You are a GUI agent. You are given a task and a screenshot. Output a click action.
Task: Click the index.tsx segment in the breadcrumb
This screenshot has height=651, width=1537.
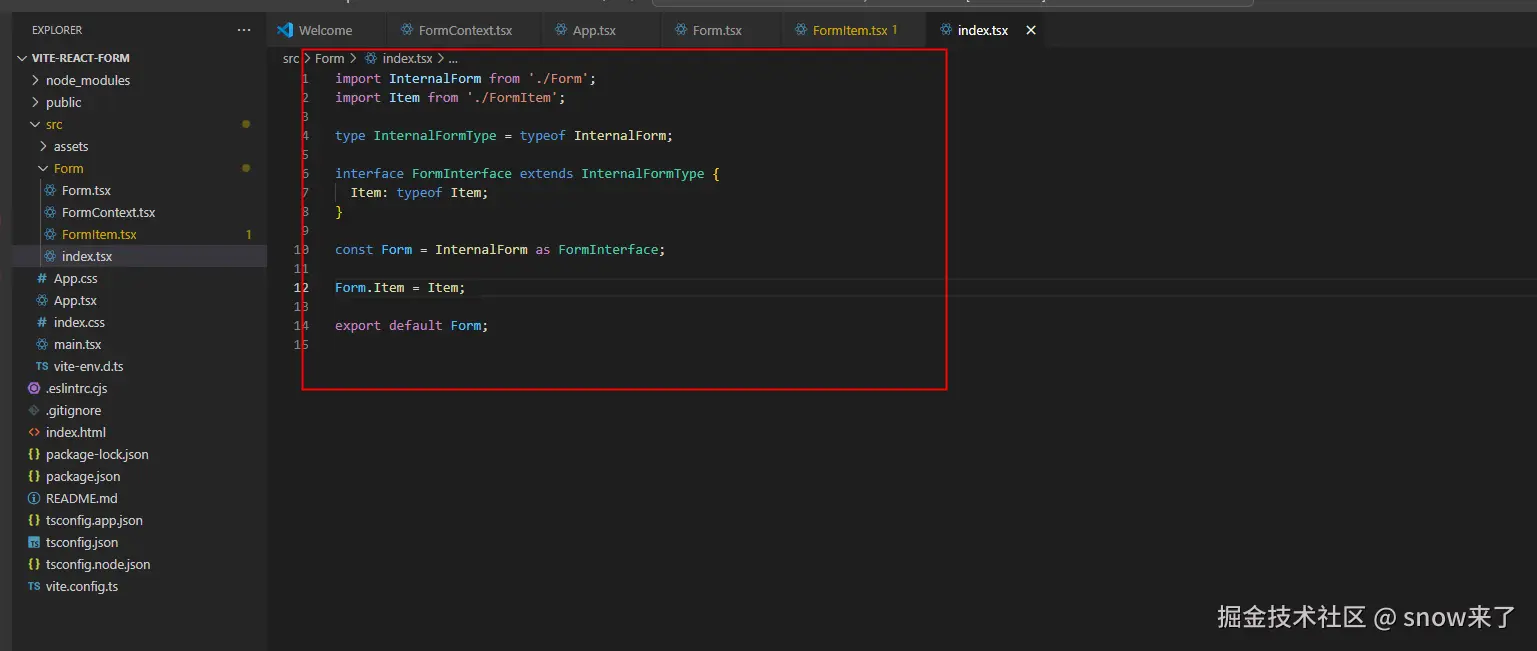(x=407, y=58)
